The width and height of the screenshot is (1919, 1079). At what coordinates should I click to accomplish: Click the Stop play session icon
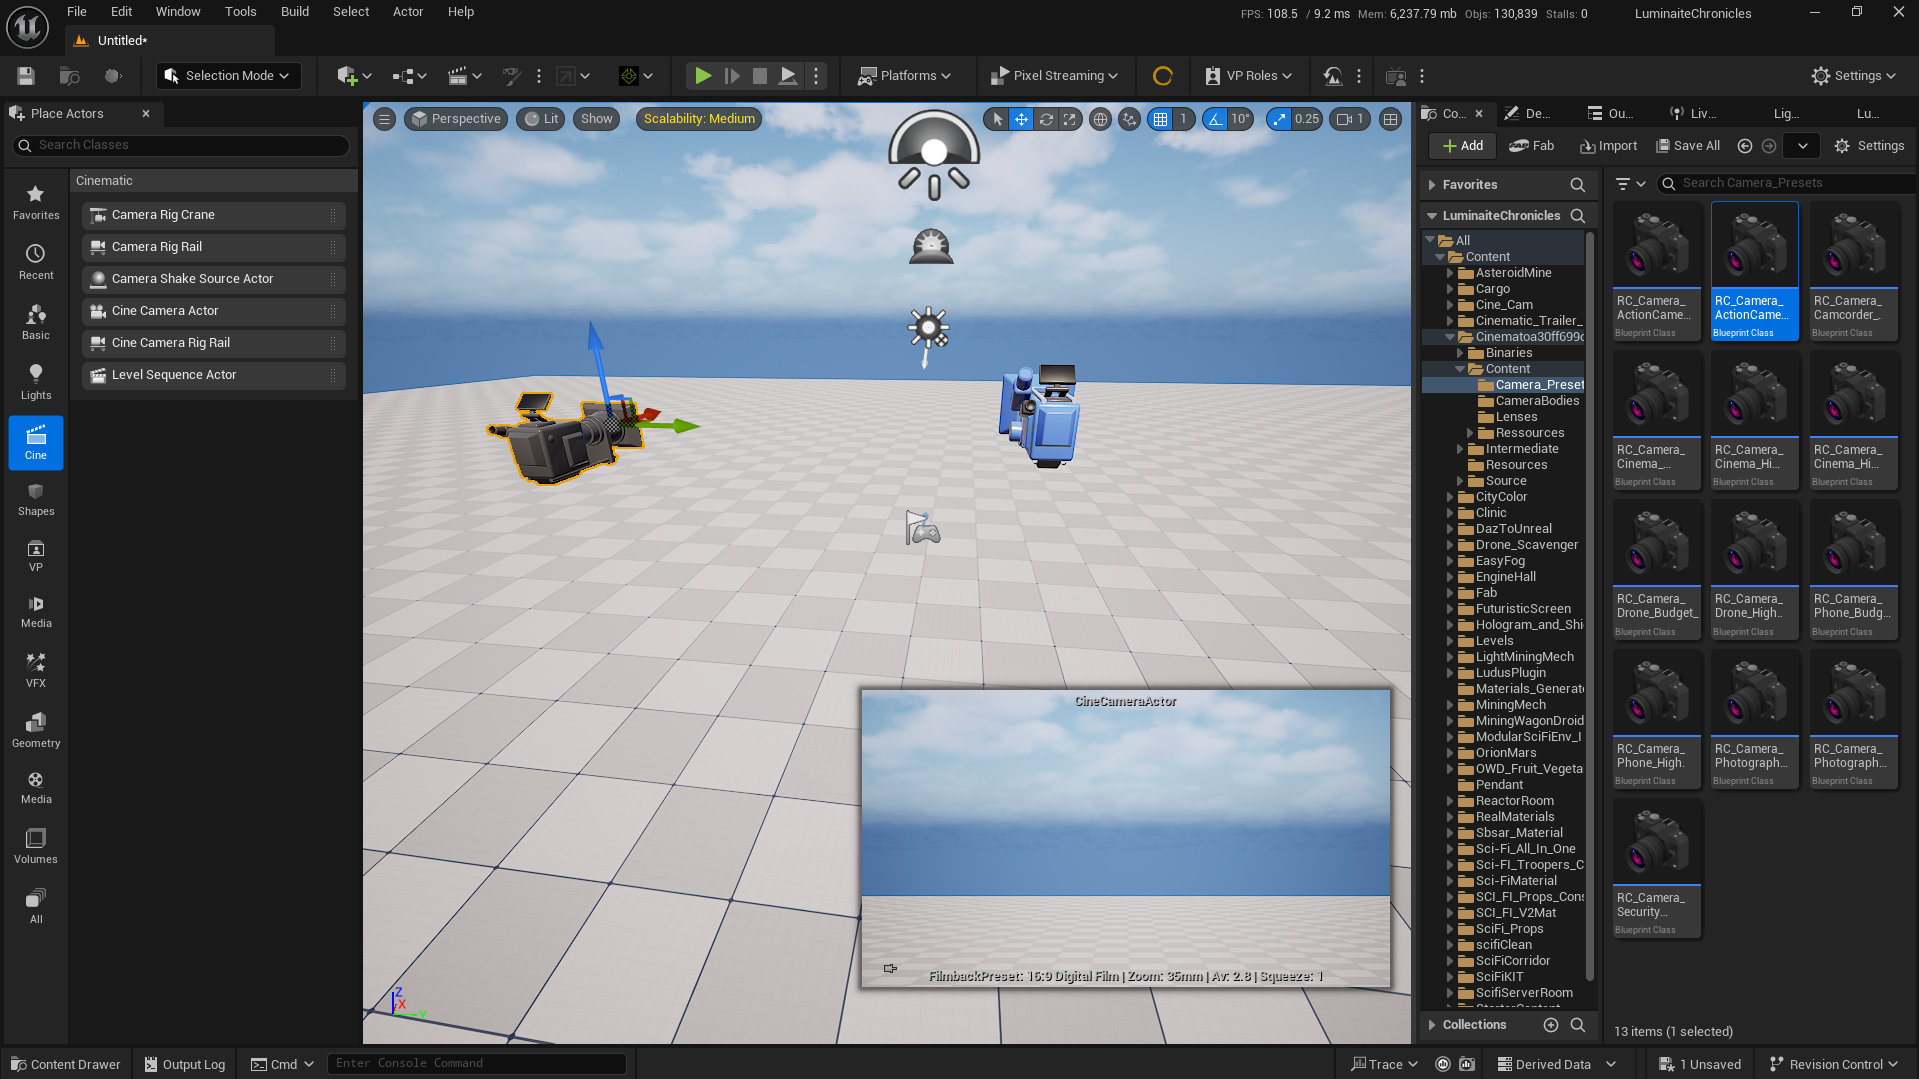click(x=760, y=76)
